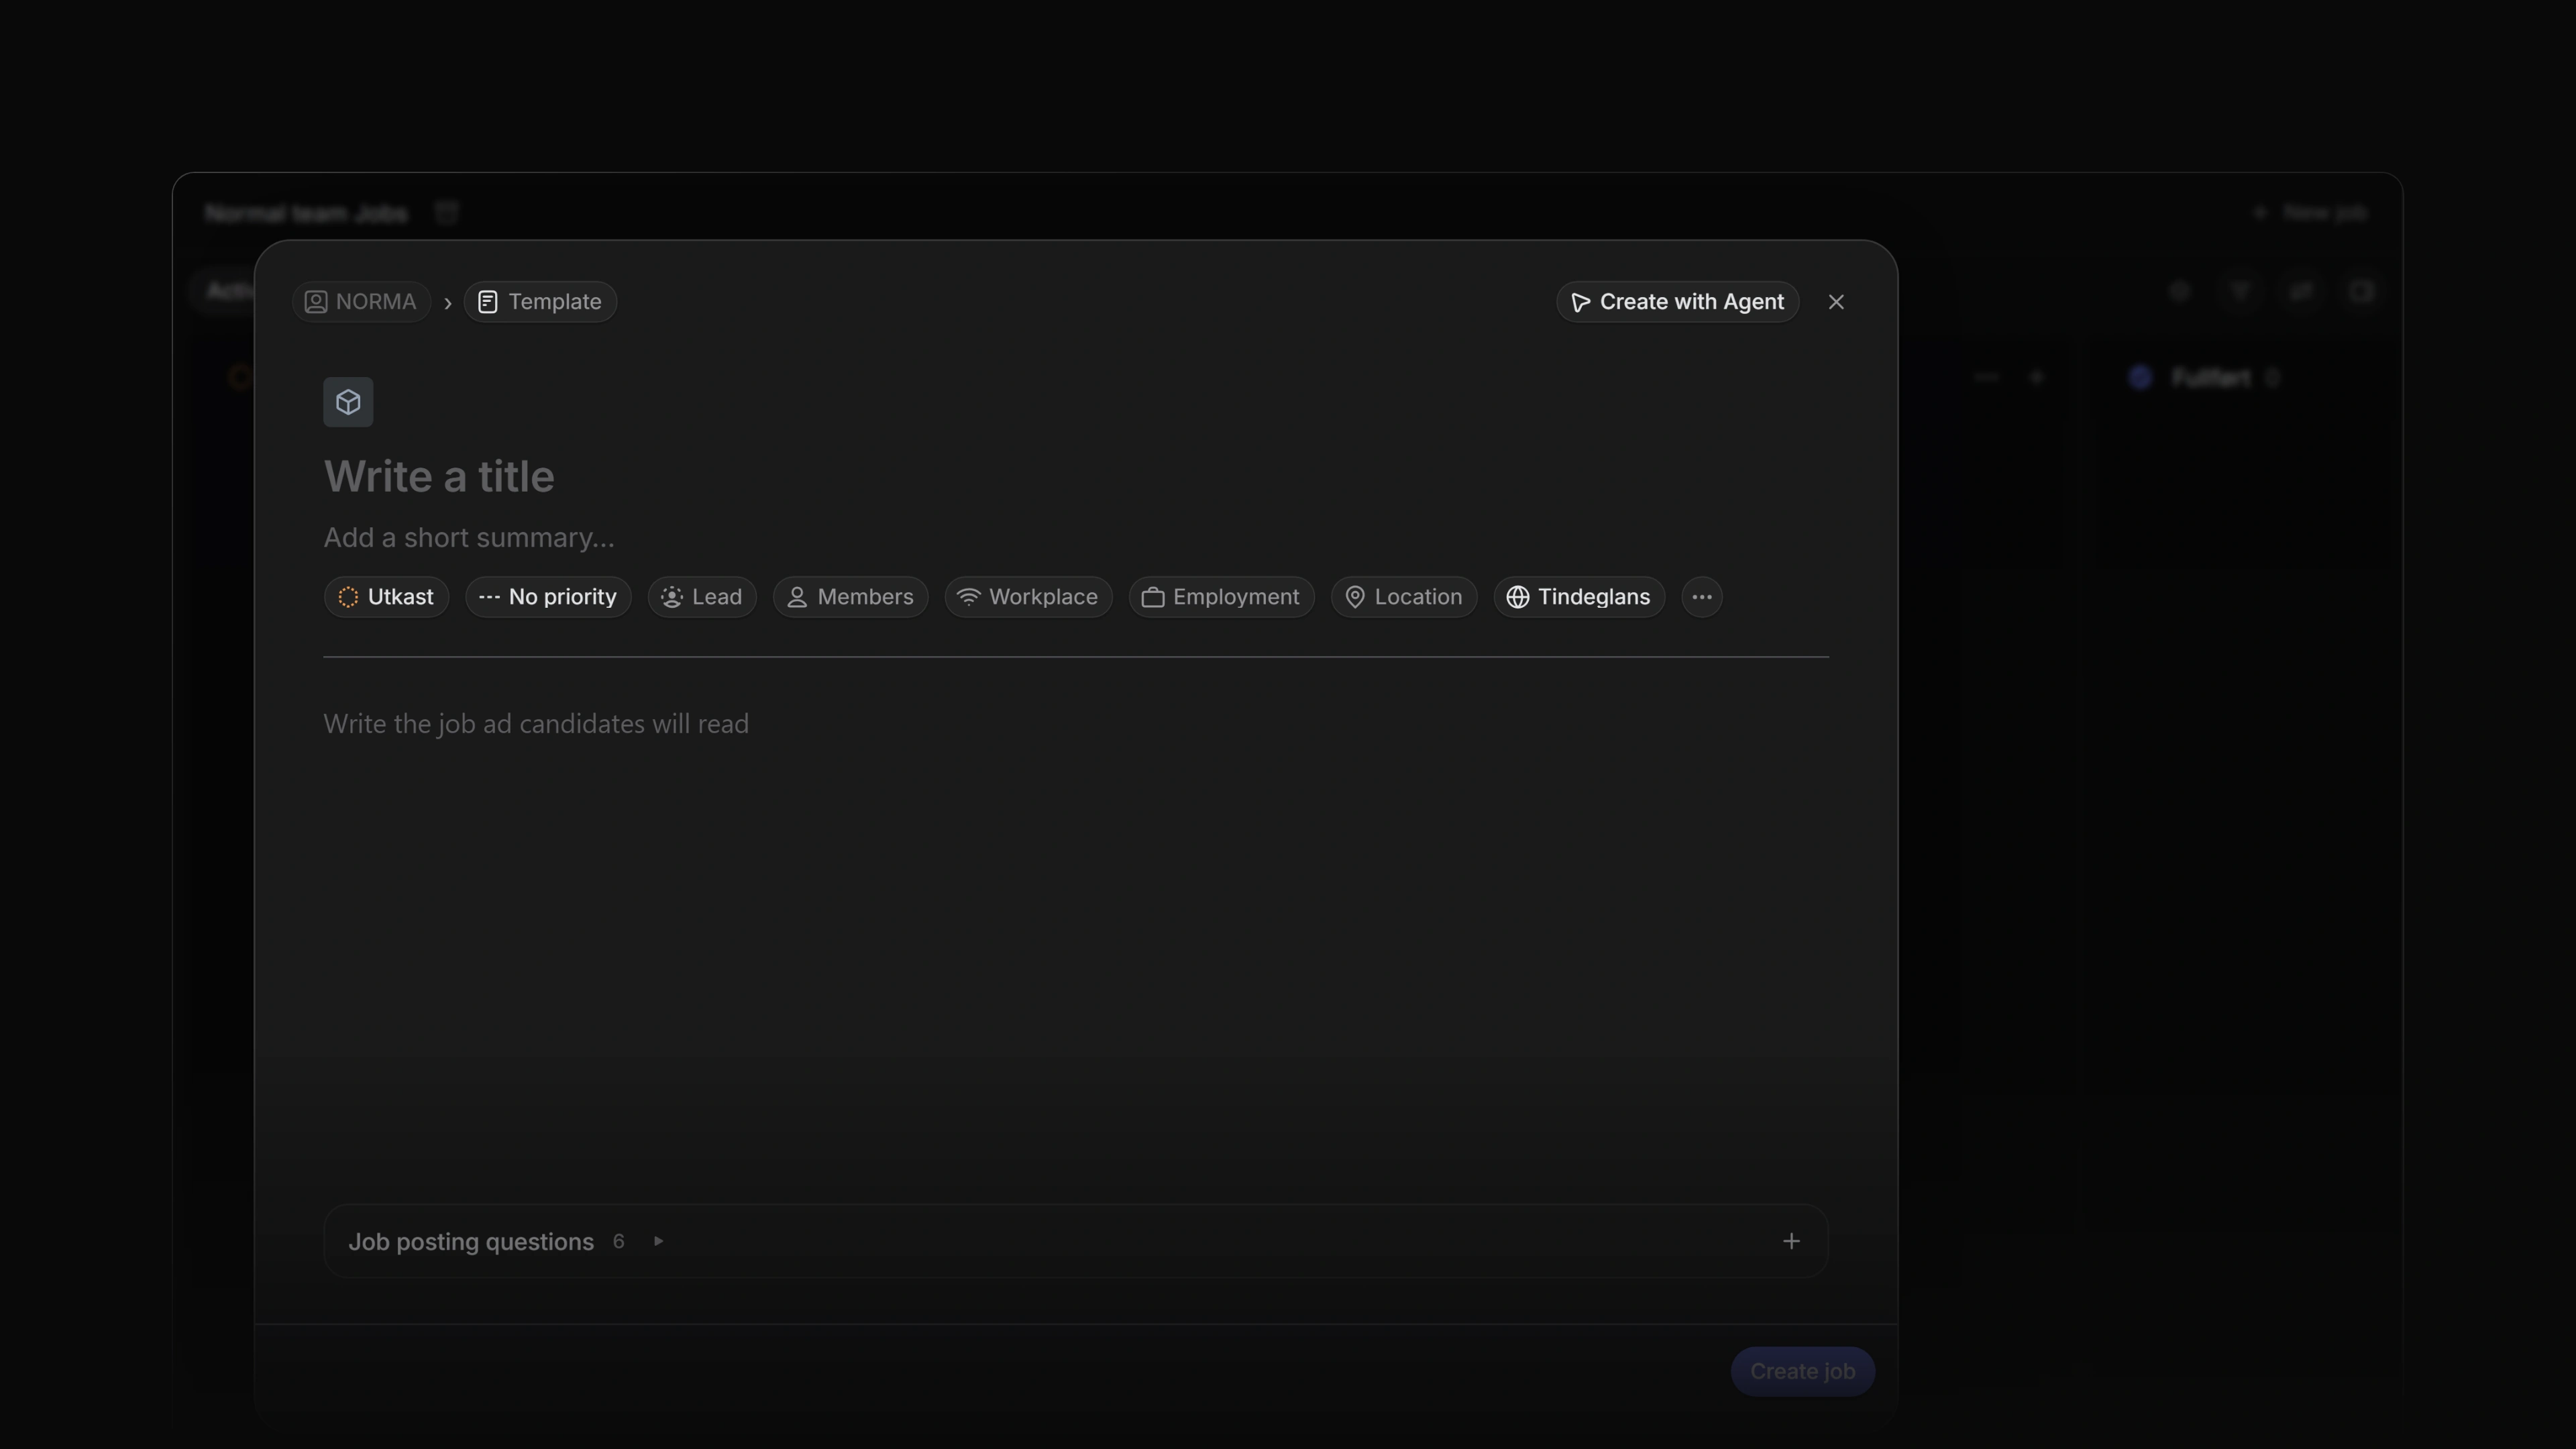2576x1449 pixels.
Task: Close the new job dialog
Action: click(1836, 302)
